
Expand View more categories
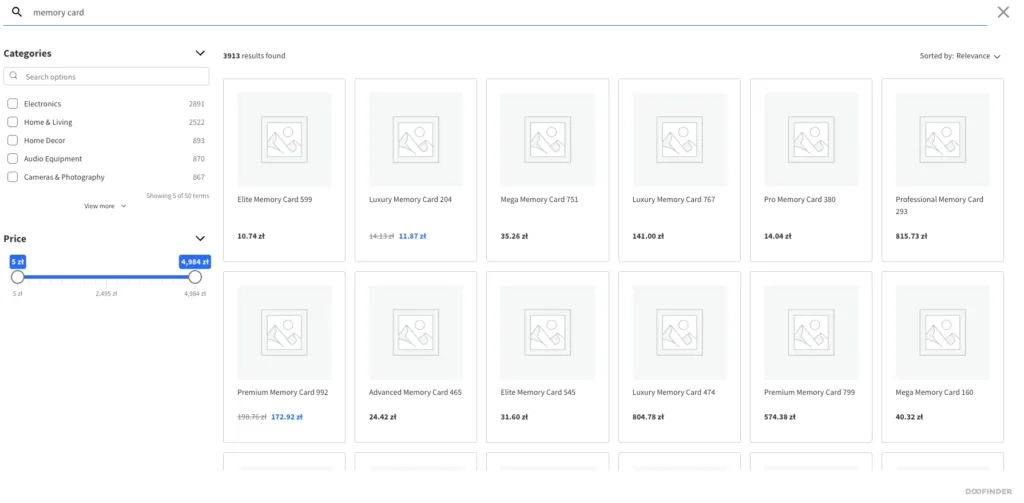(105, 206)
